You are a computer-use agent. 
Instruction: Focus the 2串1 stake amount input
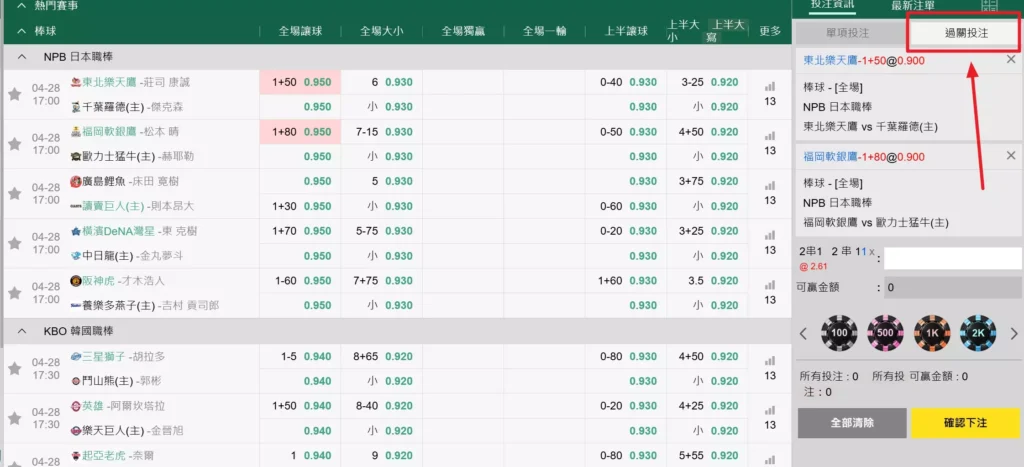pyautogui.click(x=952, y=258)
